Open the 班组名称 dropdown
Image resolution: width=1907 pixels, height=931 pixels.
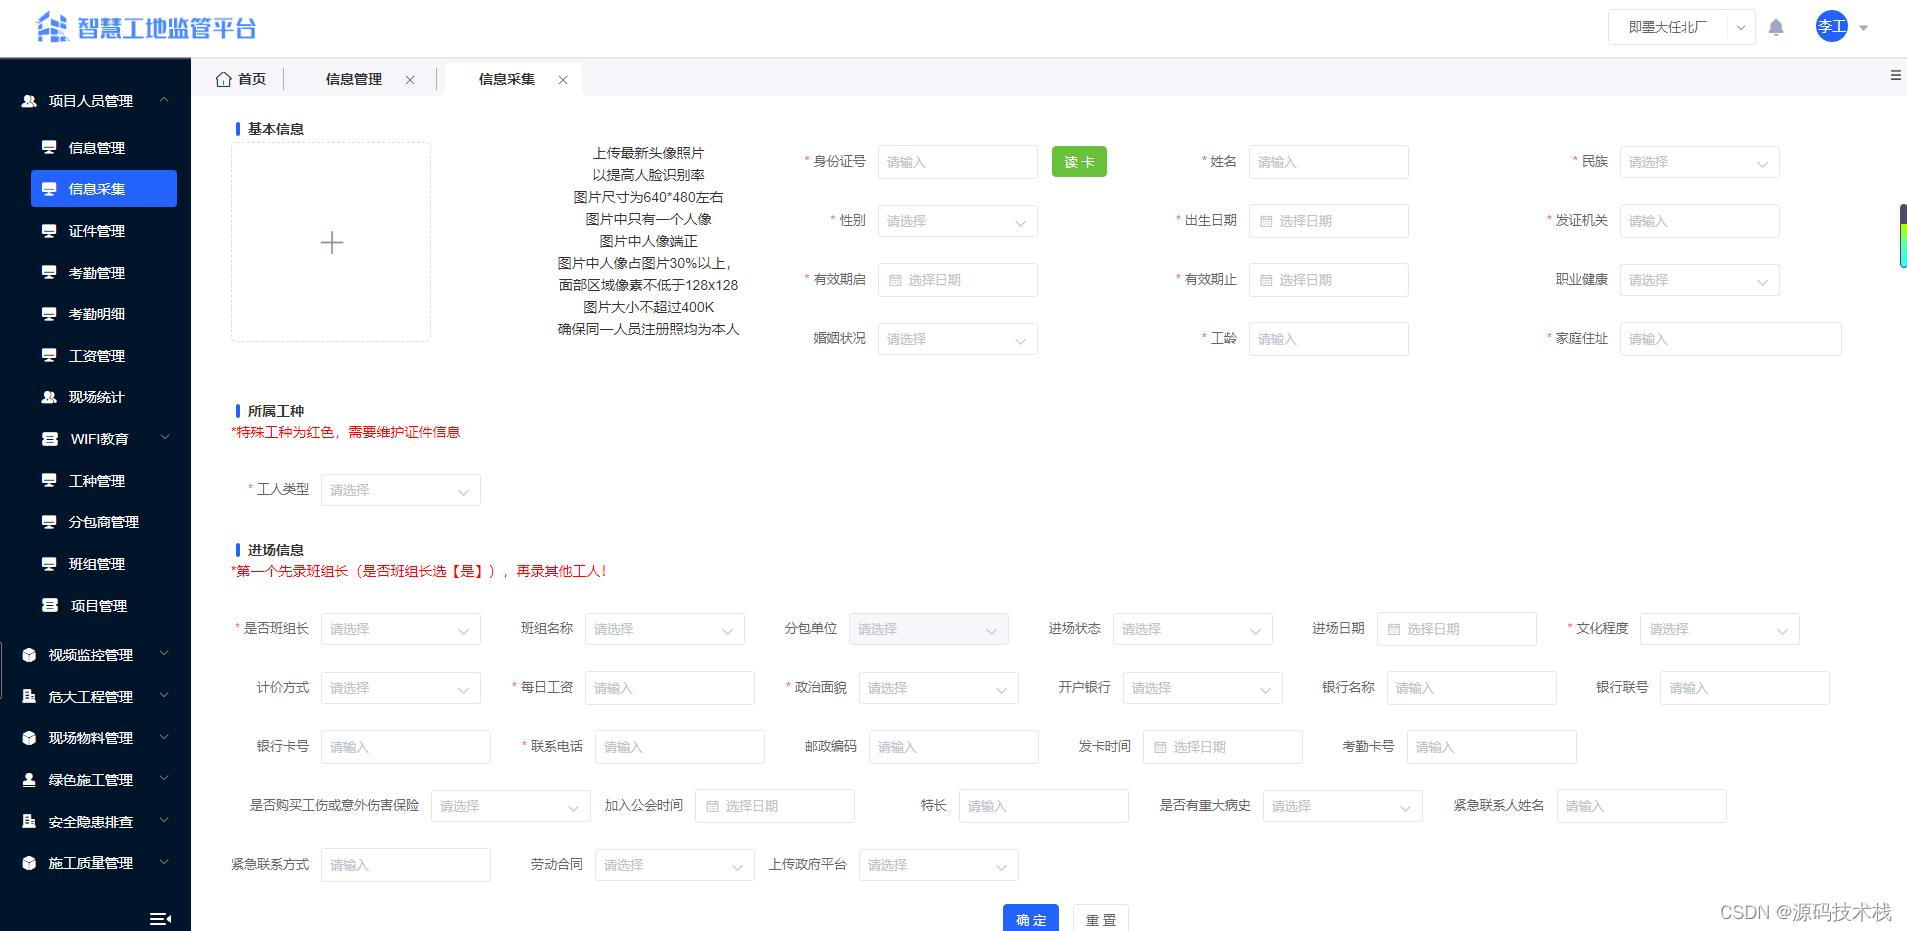[665, 629]
